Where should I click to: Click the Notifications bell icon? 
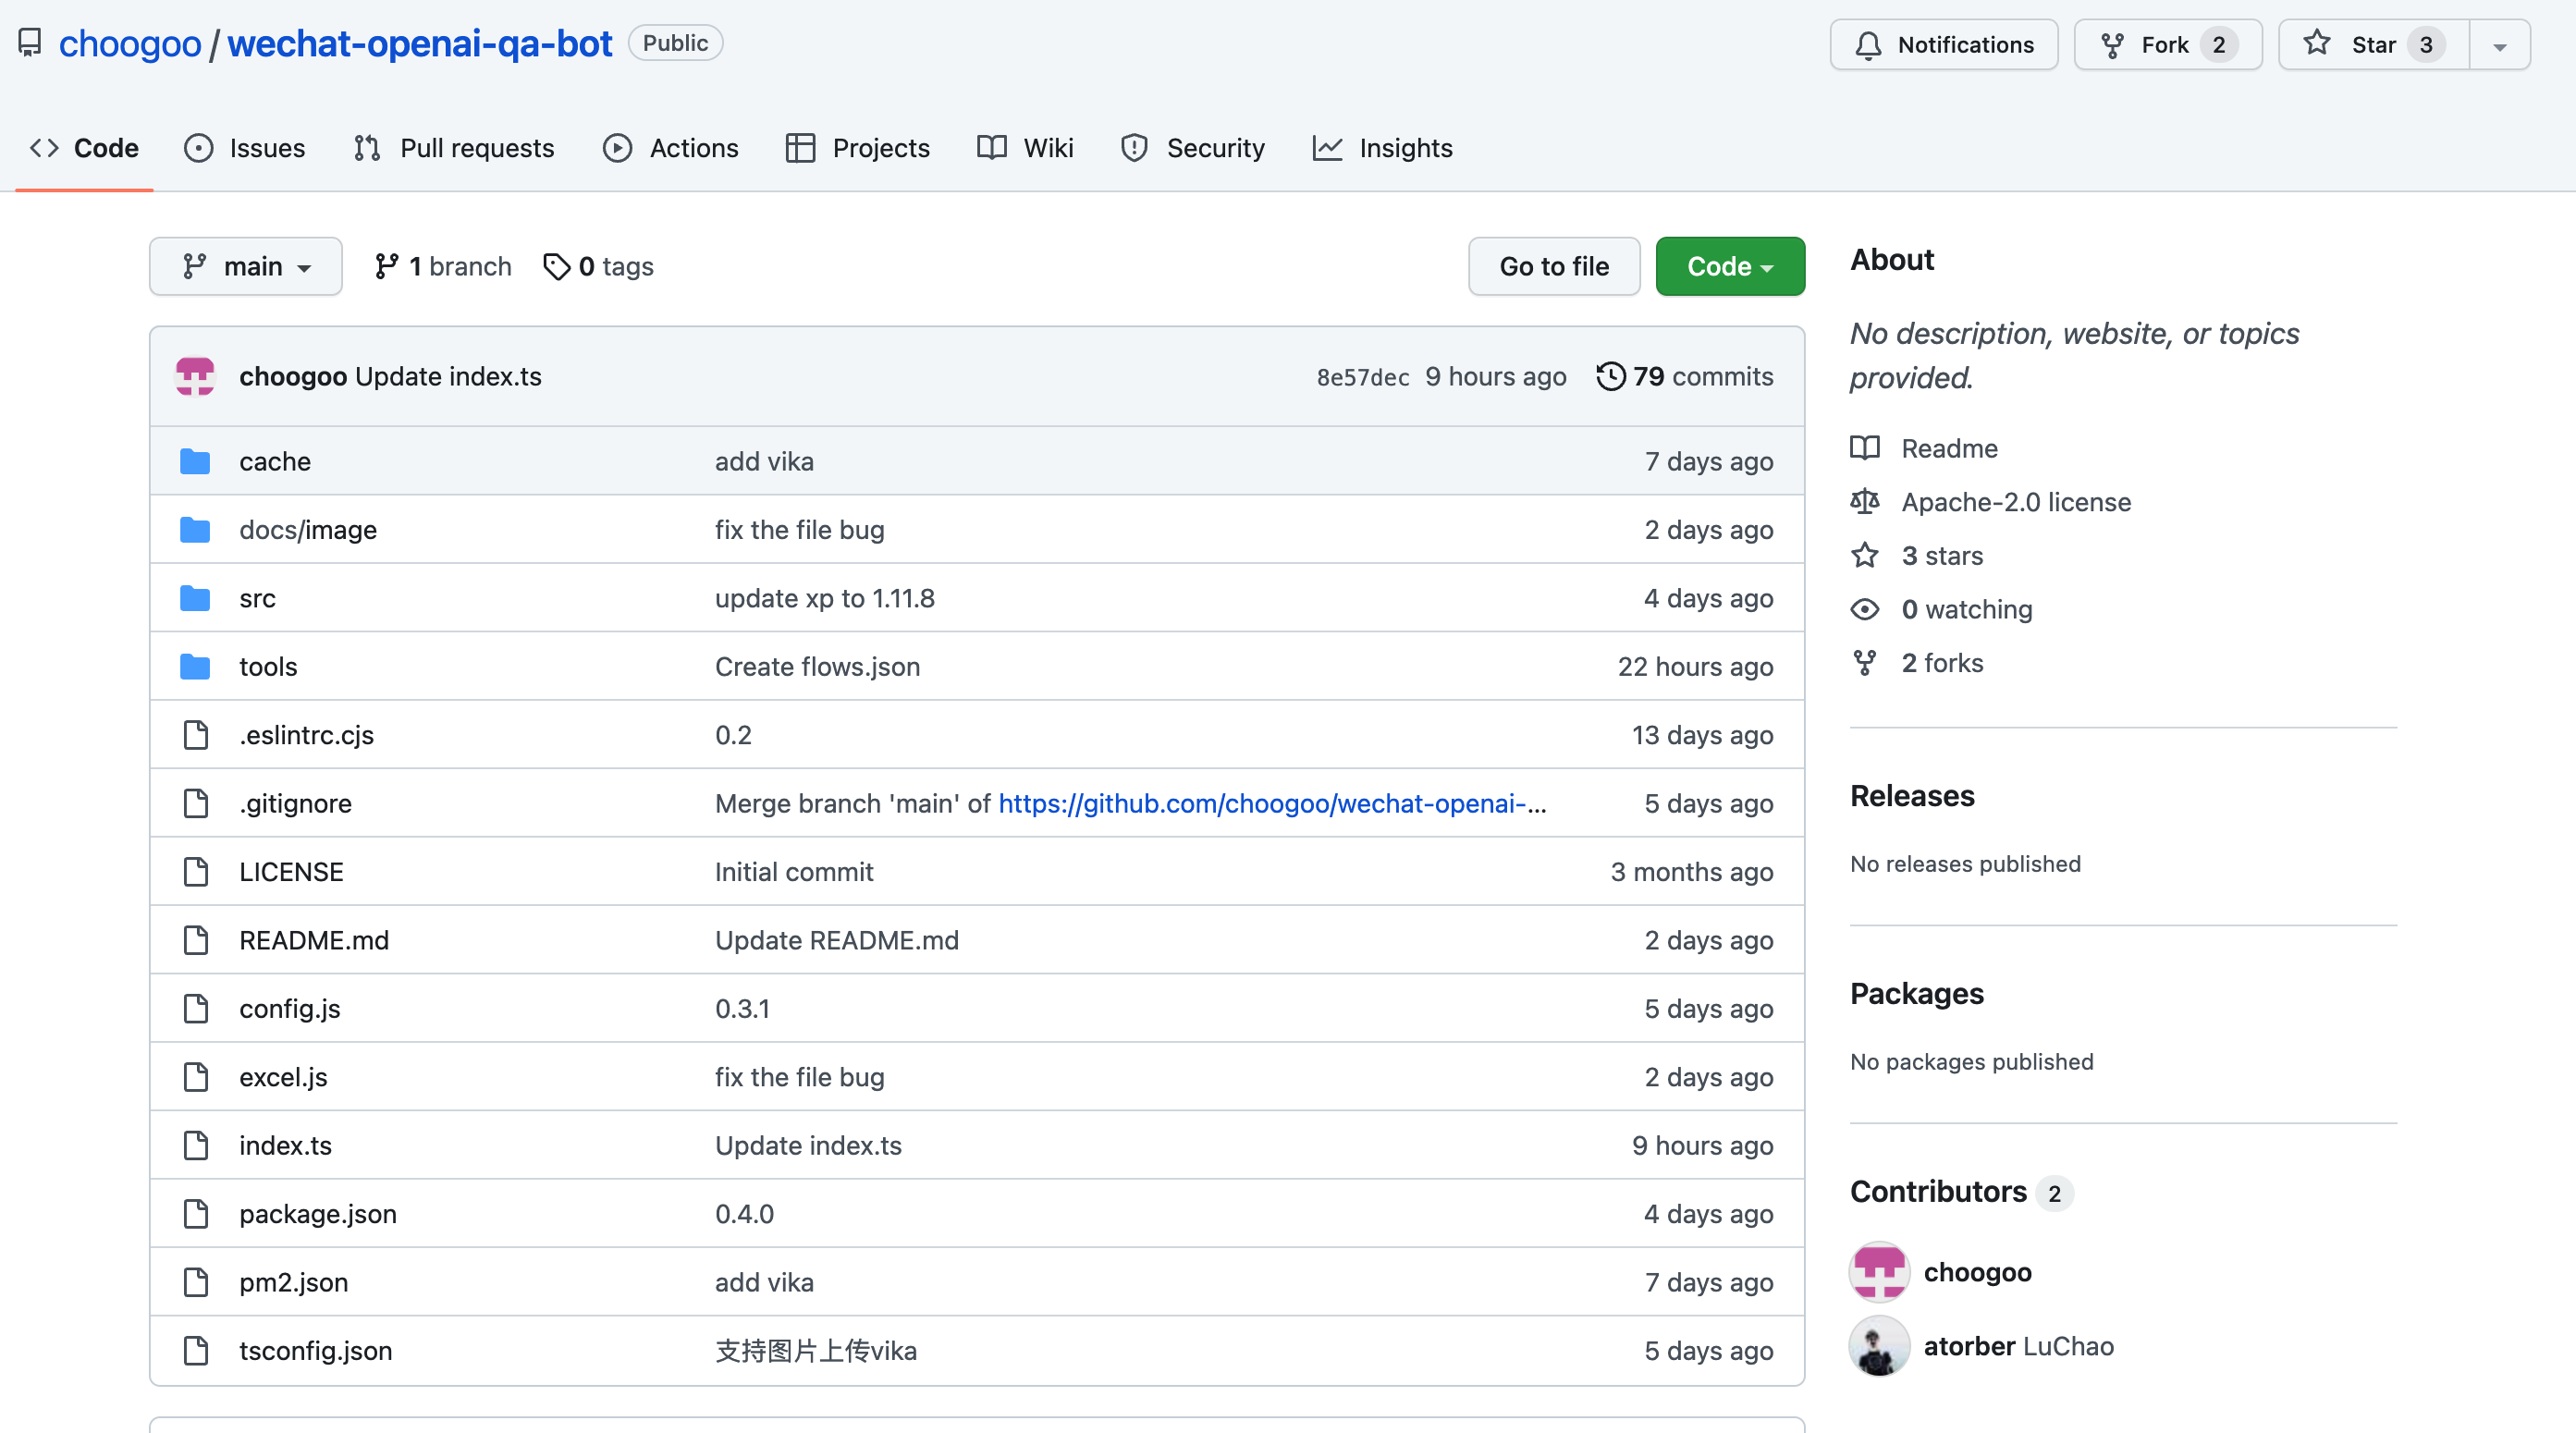pyautogui.click(x=1868, y=45)
